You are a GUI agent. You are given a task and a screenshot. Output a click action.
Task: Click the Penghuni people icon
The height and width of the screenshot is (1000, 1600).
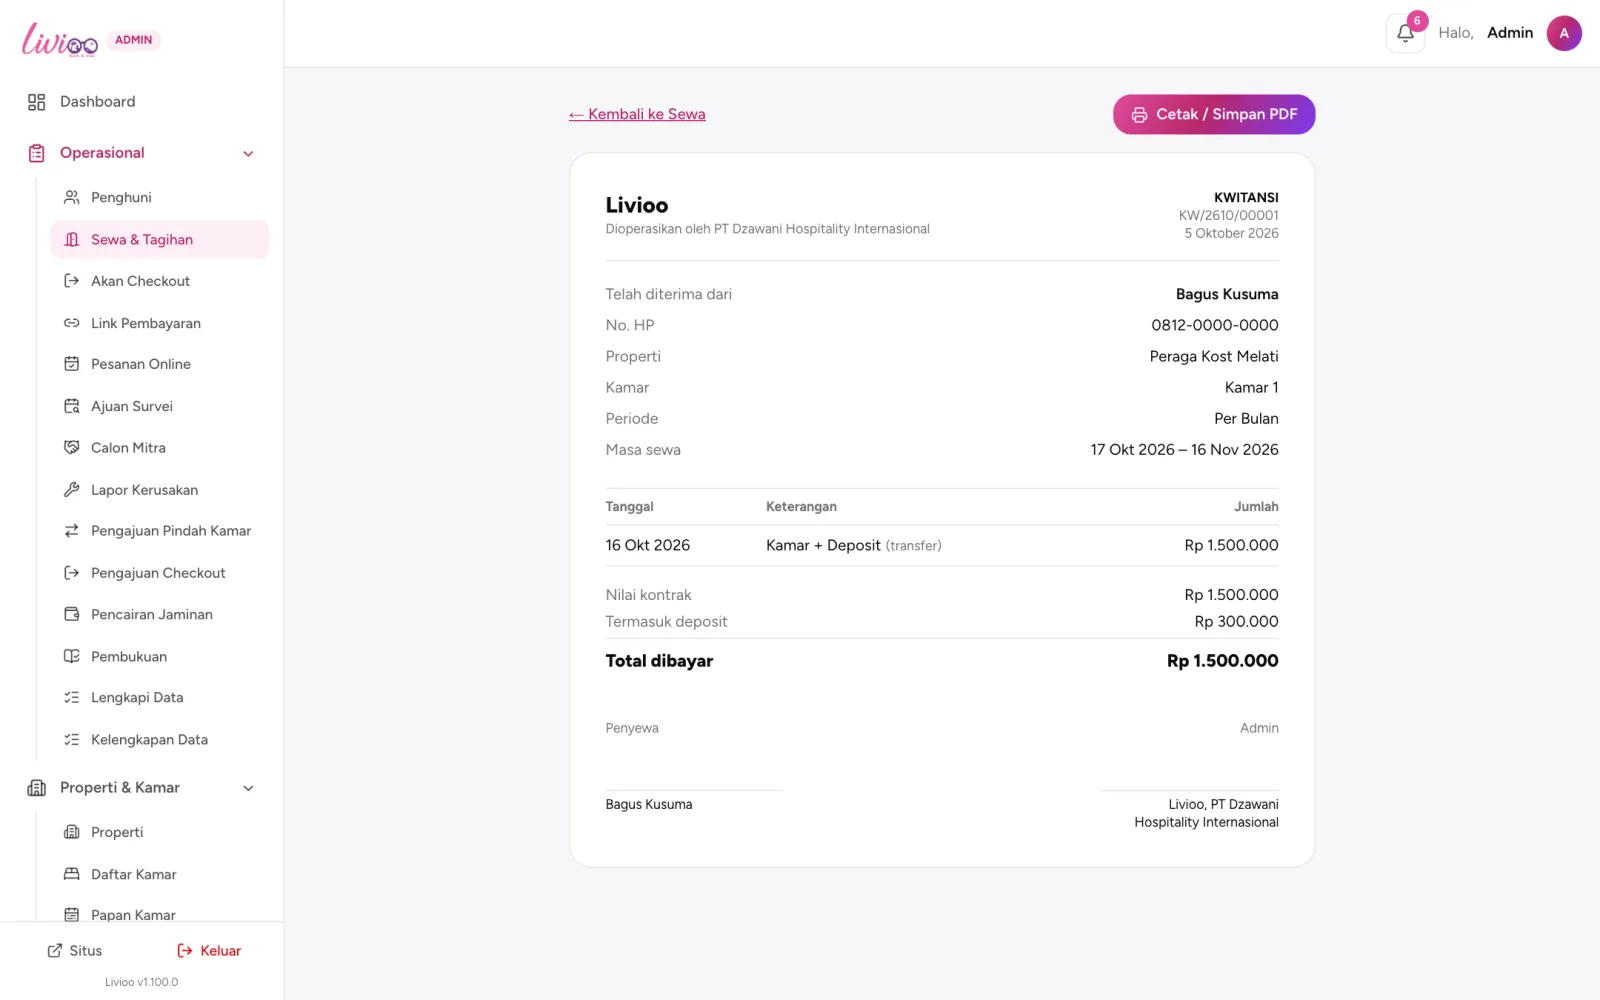72,197
